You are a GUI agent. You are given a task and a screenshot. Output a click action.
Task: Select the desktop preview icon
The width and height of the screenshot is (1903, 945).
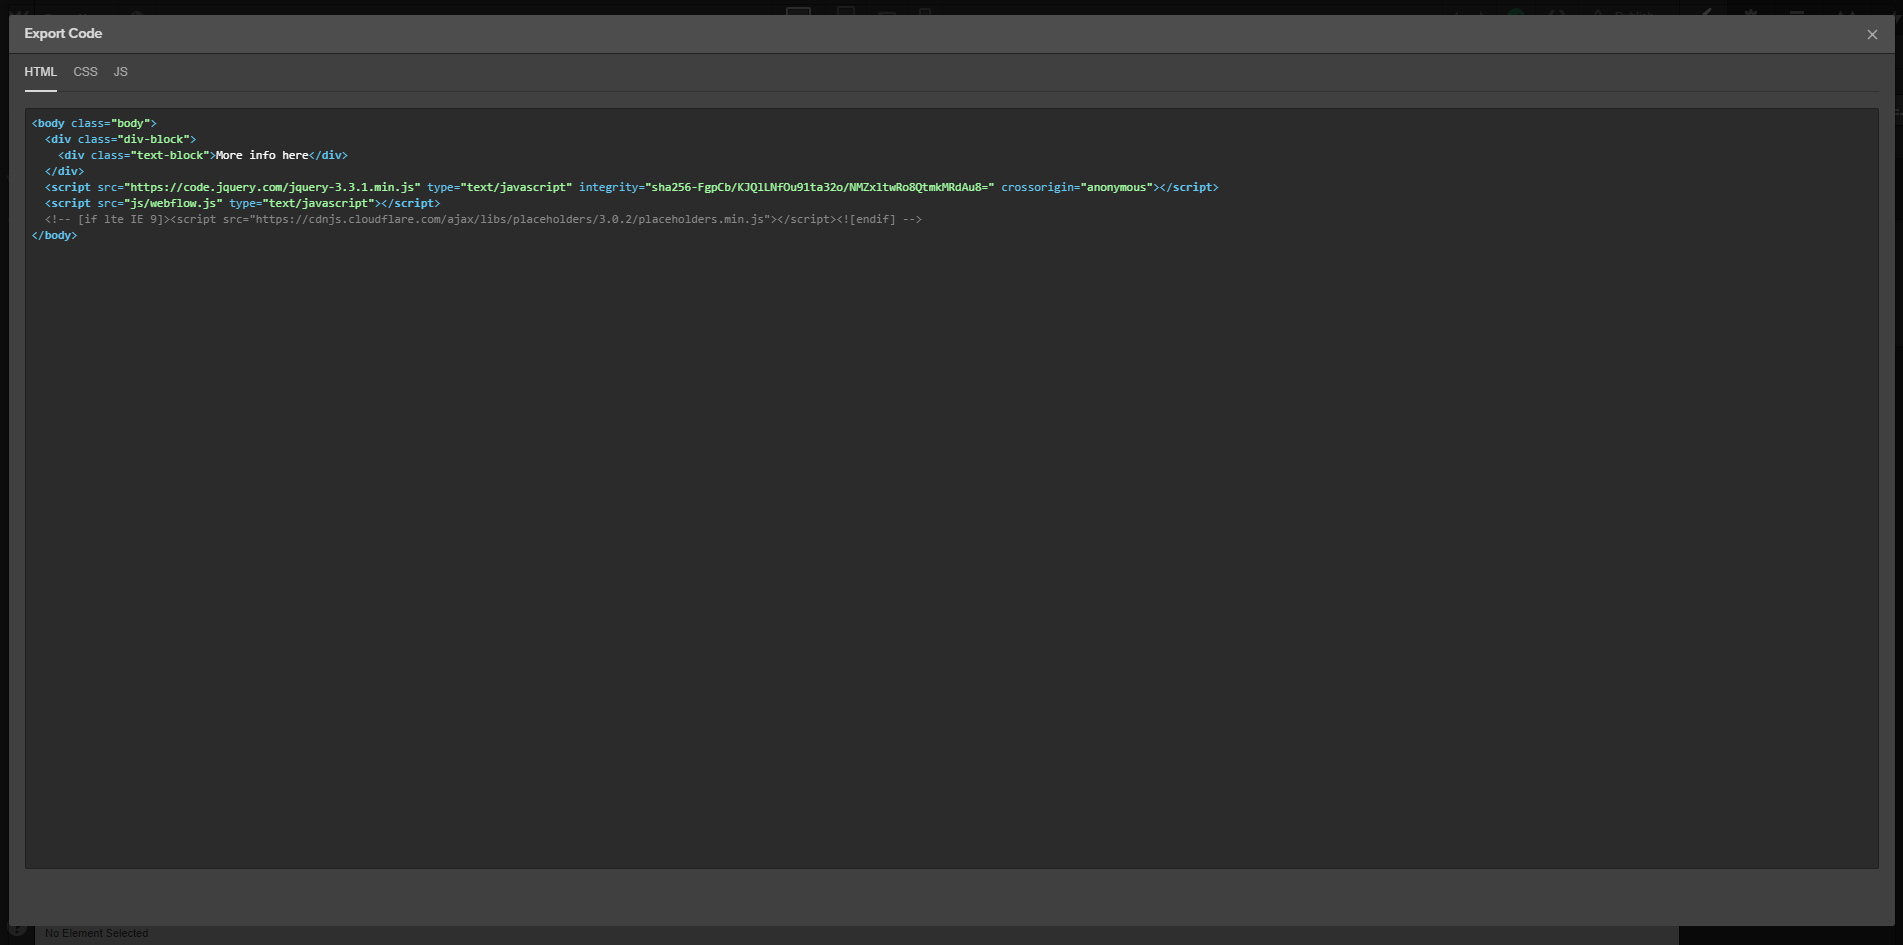click(x=796, y=14)
